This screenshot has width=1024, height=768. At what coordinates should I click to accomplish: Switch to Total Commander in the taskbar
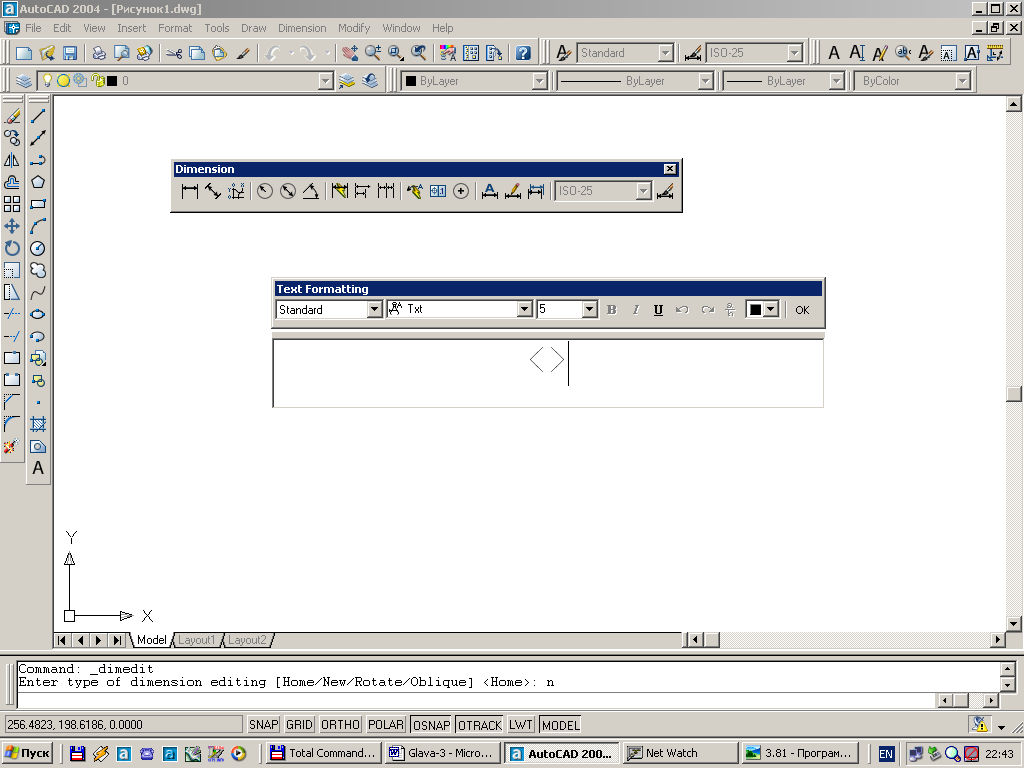(323, 753)
